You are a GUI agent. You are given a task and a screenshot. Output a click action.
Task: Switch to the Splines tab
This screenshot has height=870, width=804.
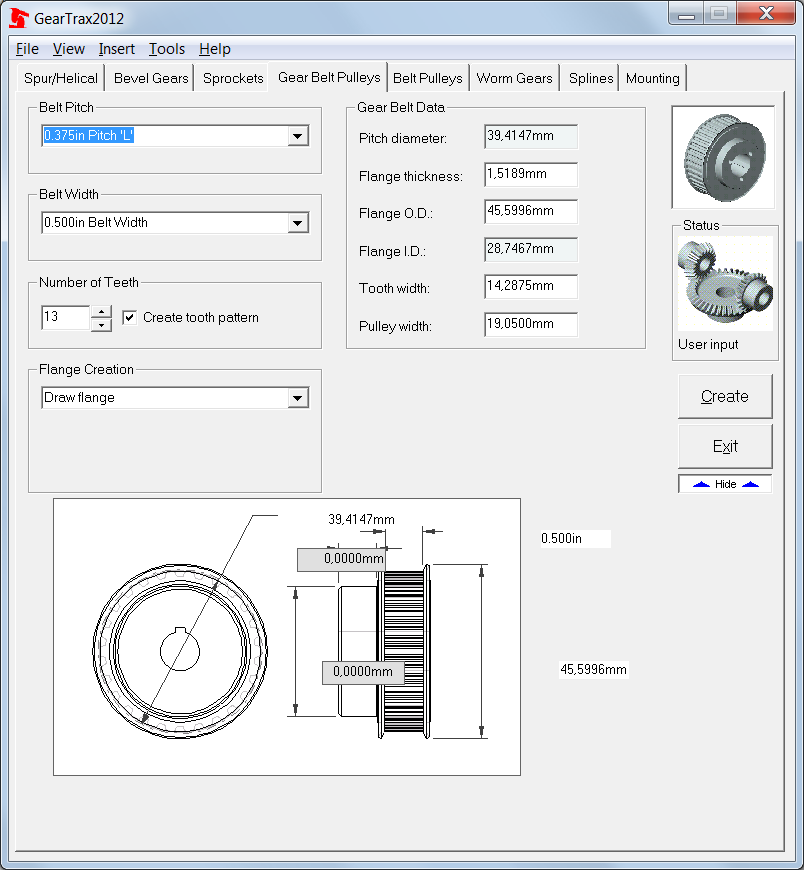tap(591, 78)
